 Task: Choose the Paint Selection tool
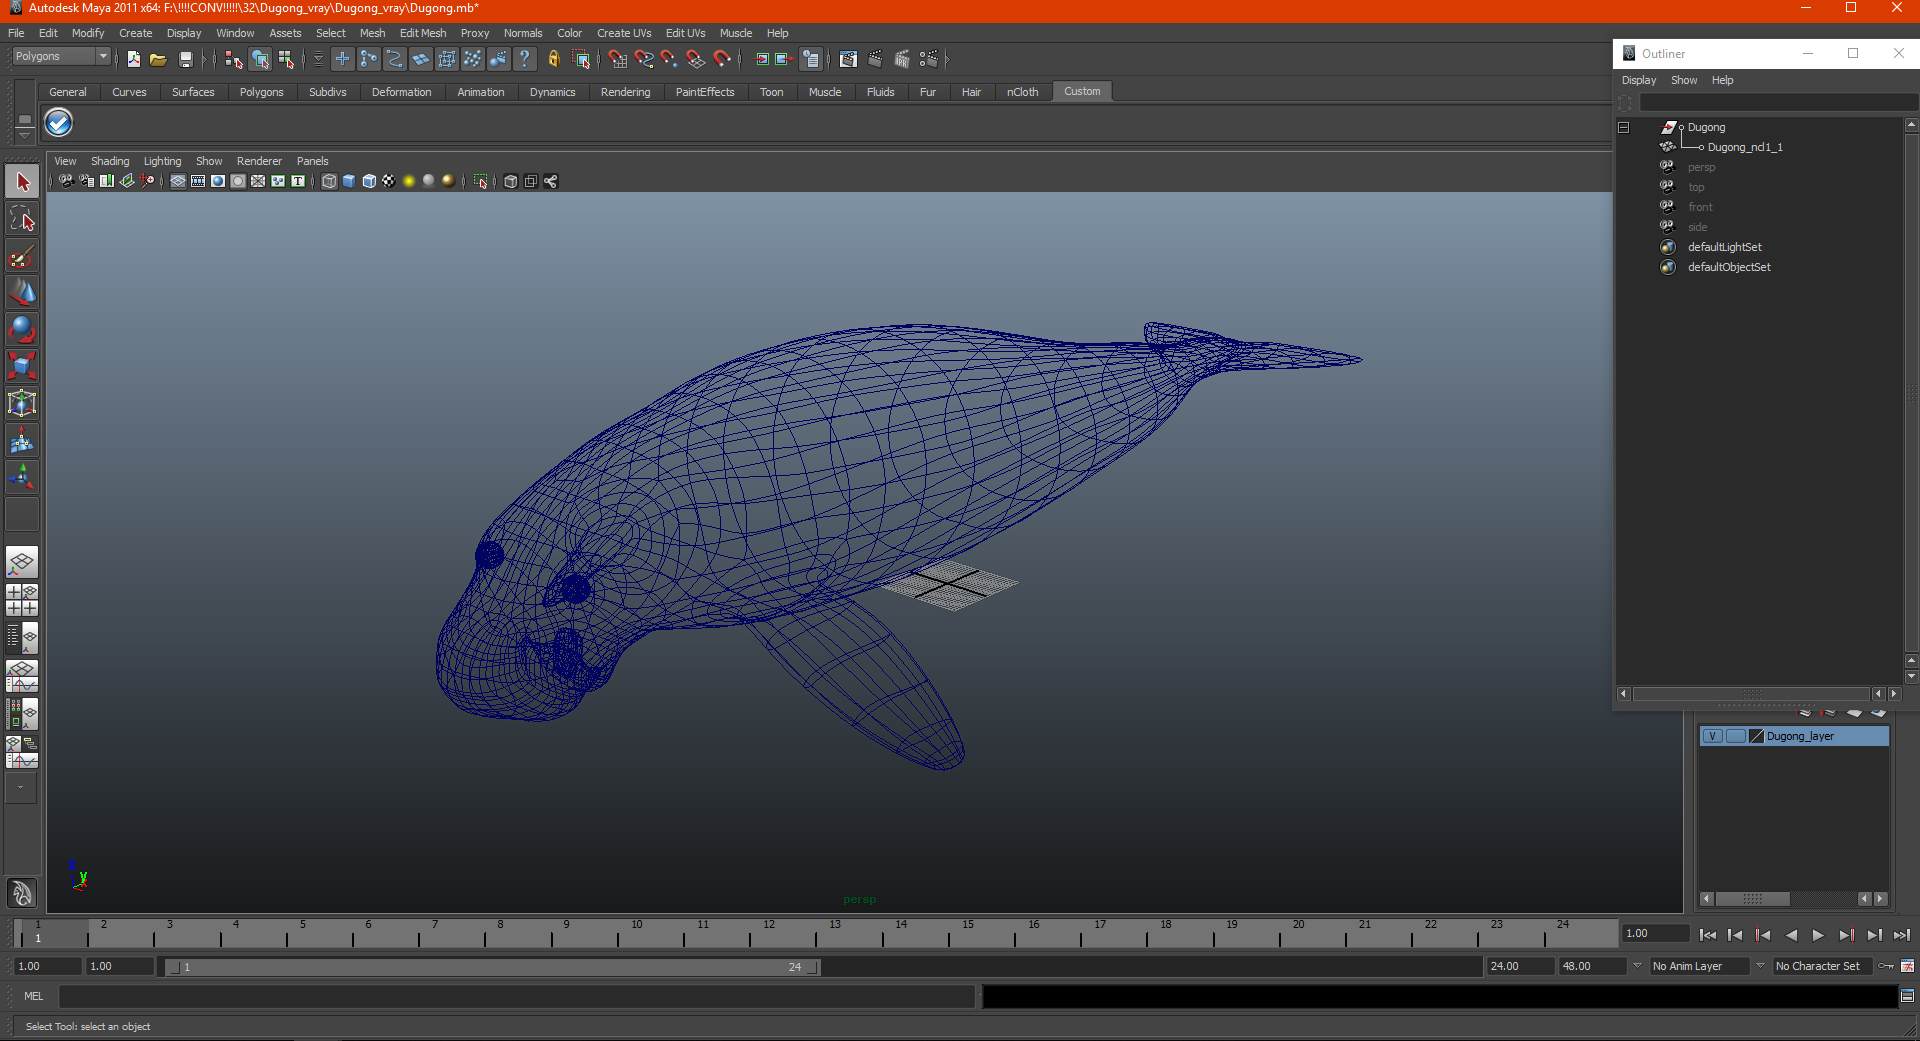(x=22, y=256)
